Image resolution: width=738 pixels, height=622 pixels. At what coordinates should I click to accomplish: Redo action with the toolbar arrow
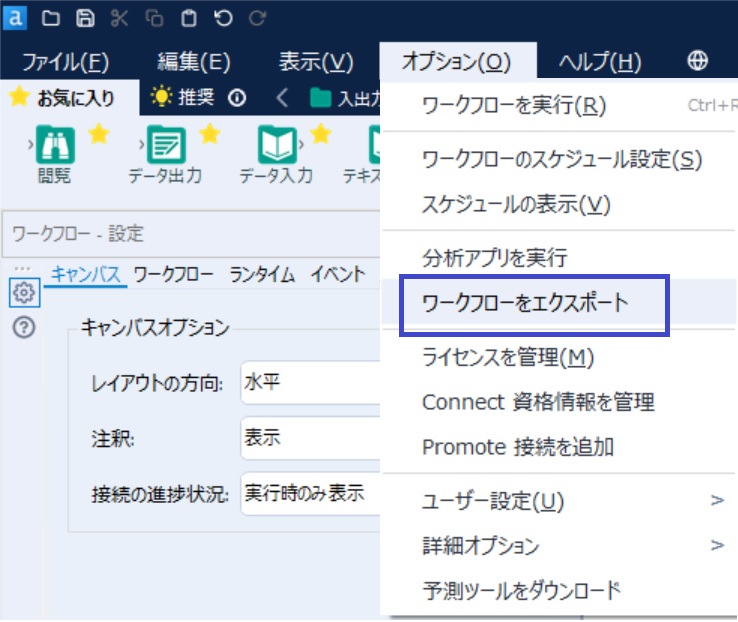(257, 19)
